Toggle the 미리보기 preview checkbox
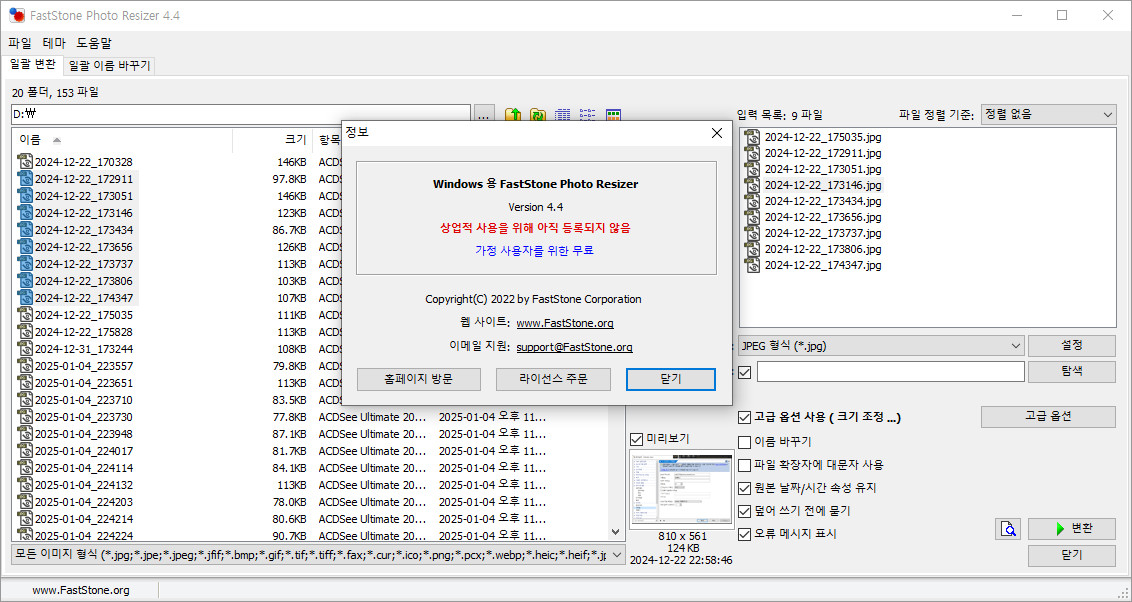Image resolution: width=1132 pixels, height=602 pixels. tap(636, 439)
